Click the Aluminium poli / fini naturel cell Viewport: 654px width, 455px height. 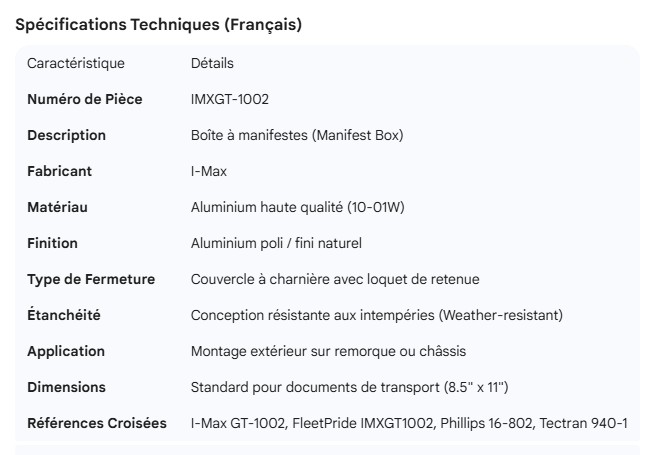(x=276, y=243)
